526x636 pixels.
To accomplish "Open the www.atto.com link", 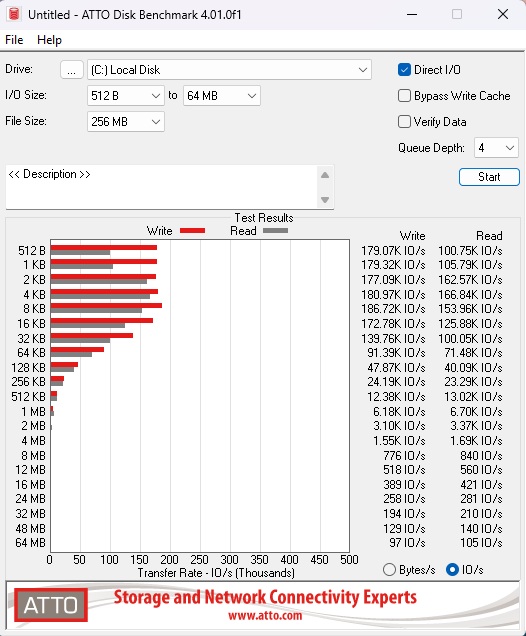I will point(265,616).
